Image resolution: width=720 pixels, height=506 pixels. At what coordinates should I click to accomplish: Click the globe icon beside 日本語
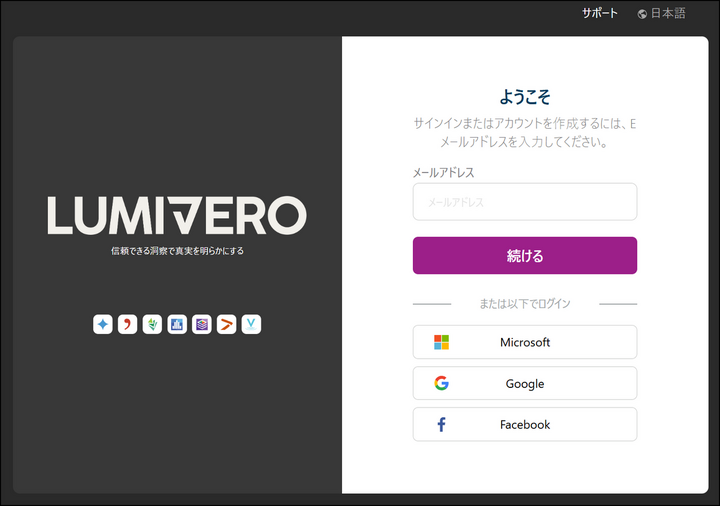pos(642,14)
